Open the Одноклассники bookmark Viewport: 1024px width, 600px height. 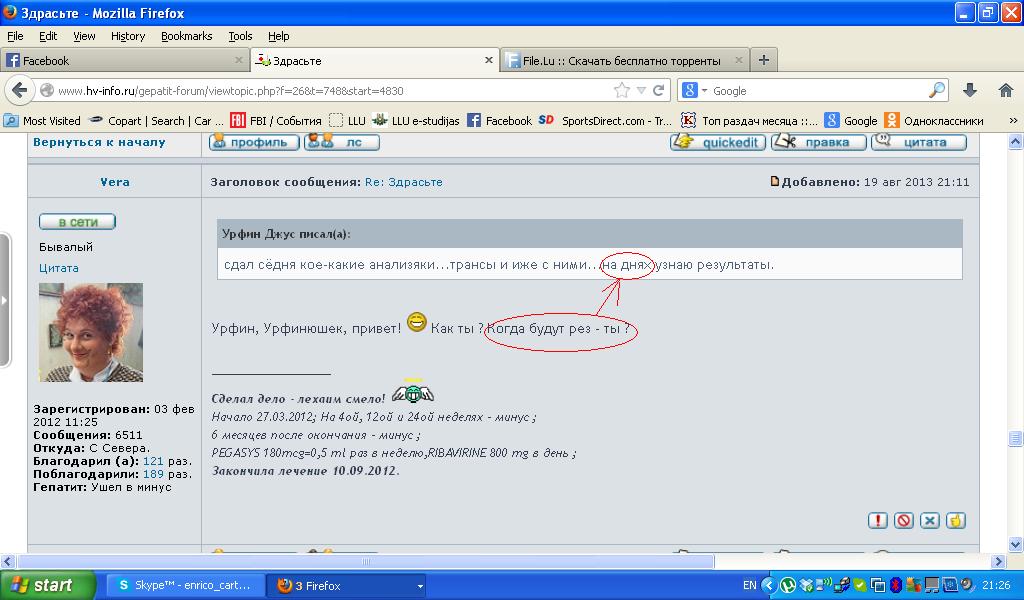[x=935, y=121]
